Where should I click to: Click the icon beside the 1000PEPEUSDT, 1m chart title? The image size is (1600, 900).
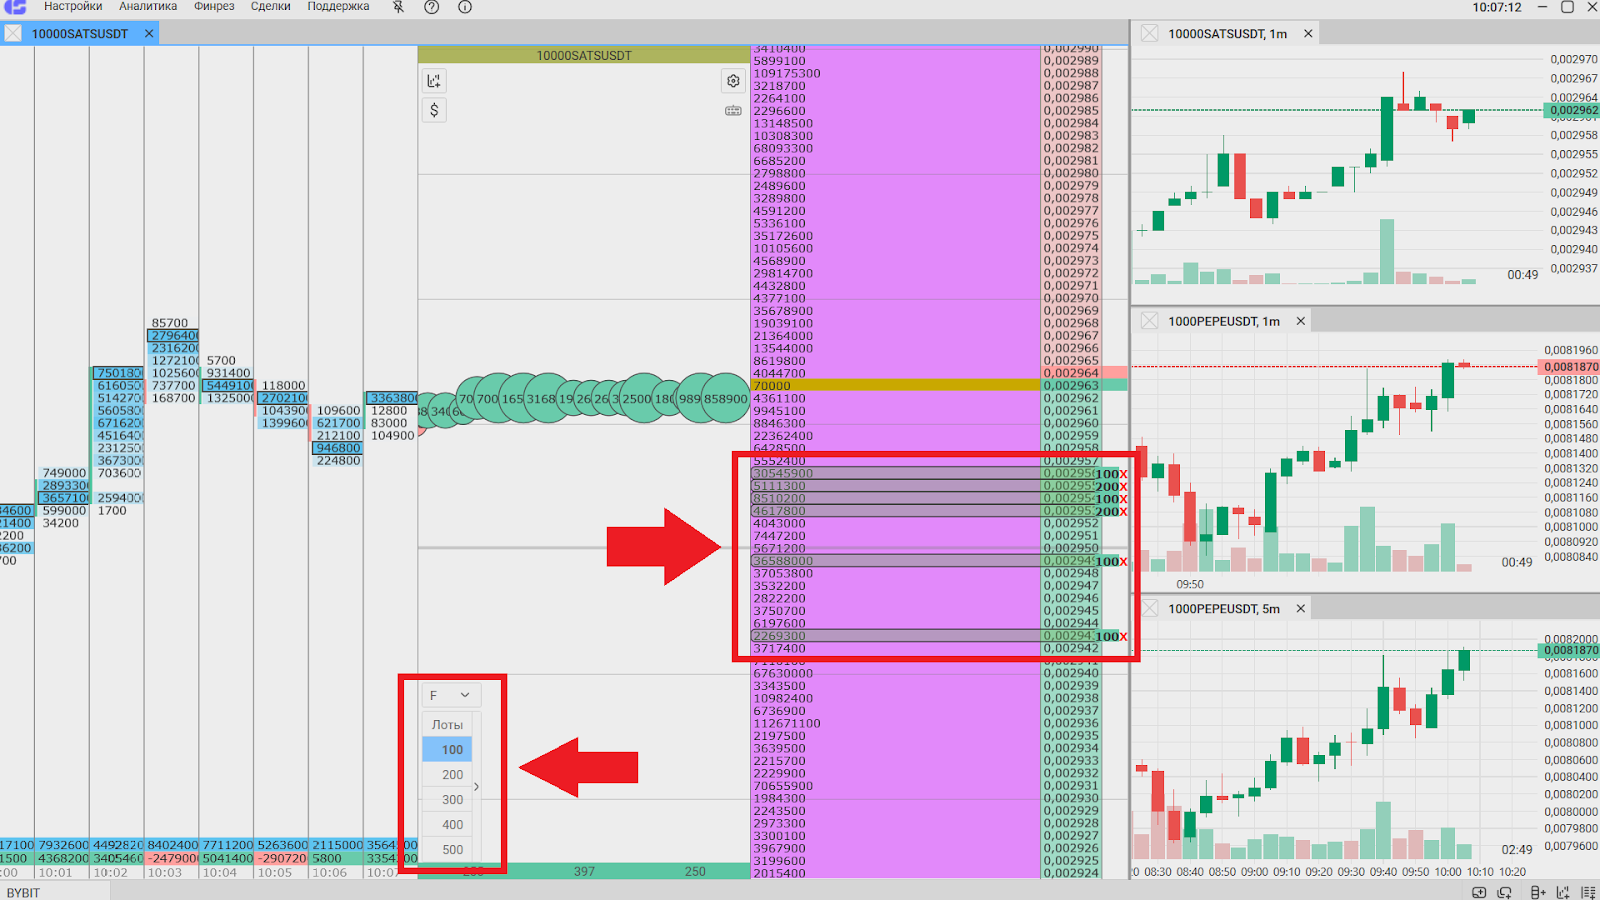[x=1150, y=321]
